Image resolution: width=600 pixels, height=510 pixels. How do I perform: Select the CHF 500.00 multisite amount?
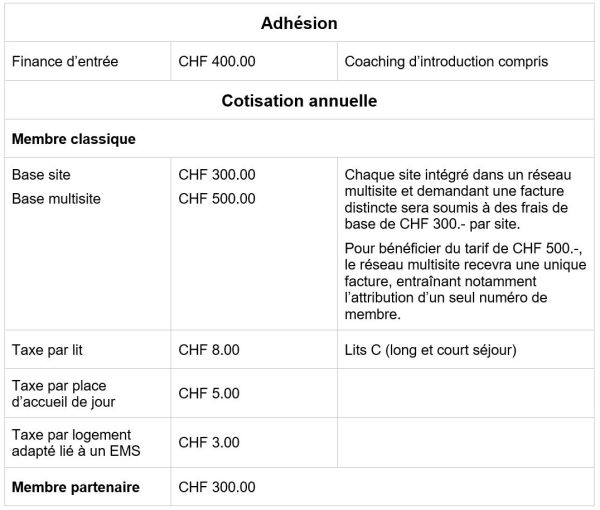[x=216, y=198]
